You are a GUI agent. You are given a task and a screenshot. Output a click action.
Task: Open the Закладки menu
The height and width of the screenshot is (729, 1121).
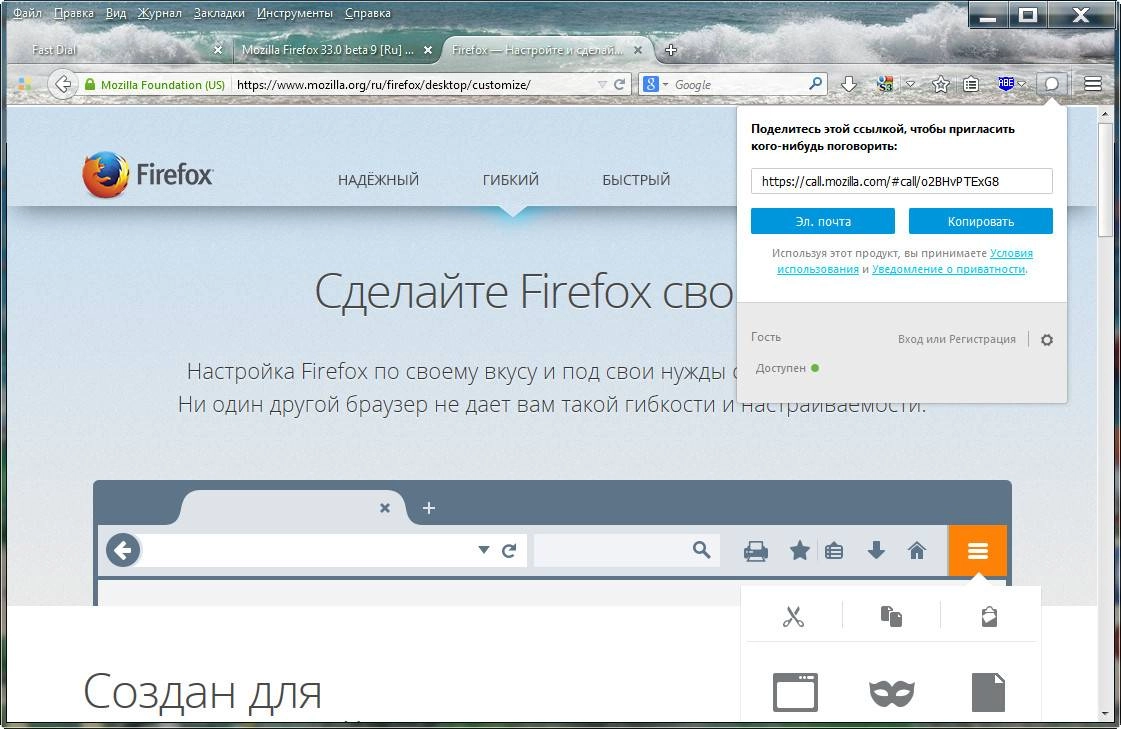[219, 13]
